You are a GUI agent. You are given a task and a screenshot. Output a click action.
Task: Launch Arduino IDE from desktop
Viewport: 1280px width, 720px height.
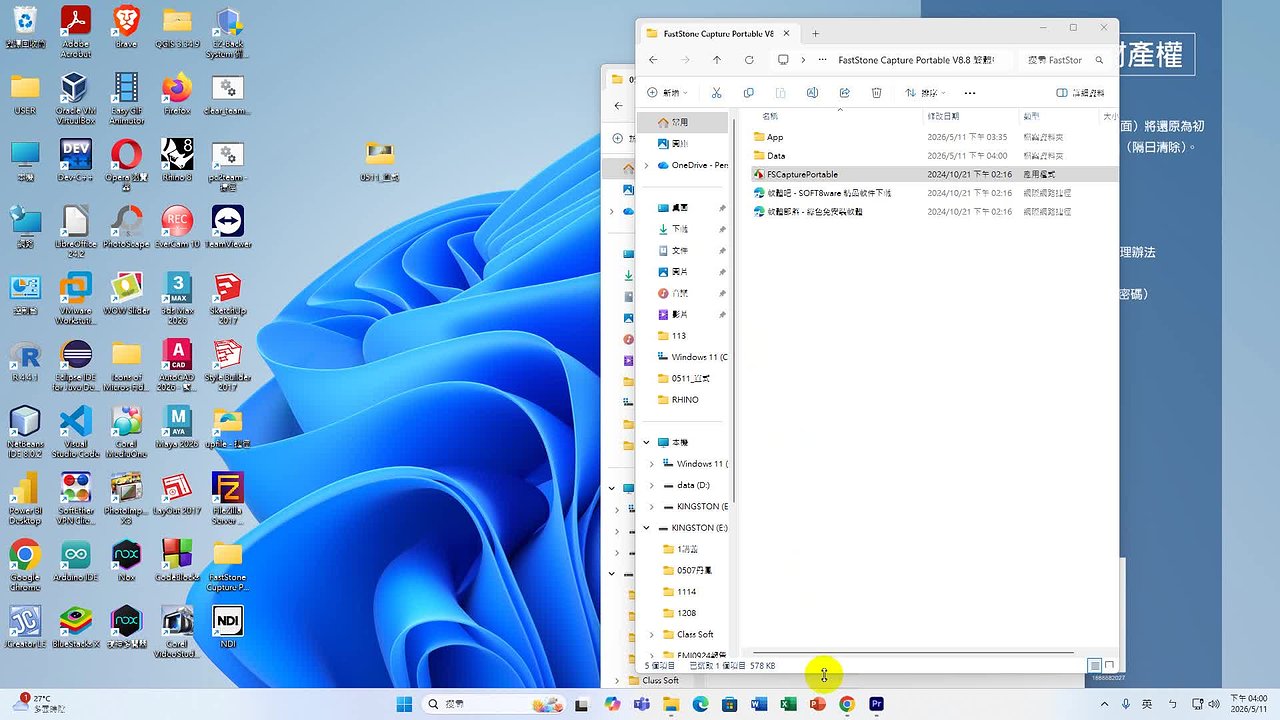[x=76, y=562]
